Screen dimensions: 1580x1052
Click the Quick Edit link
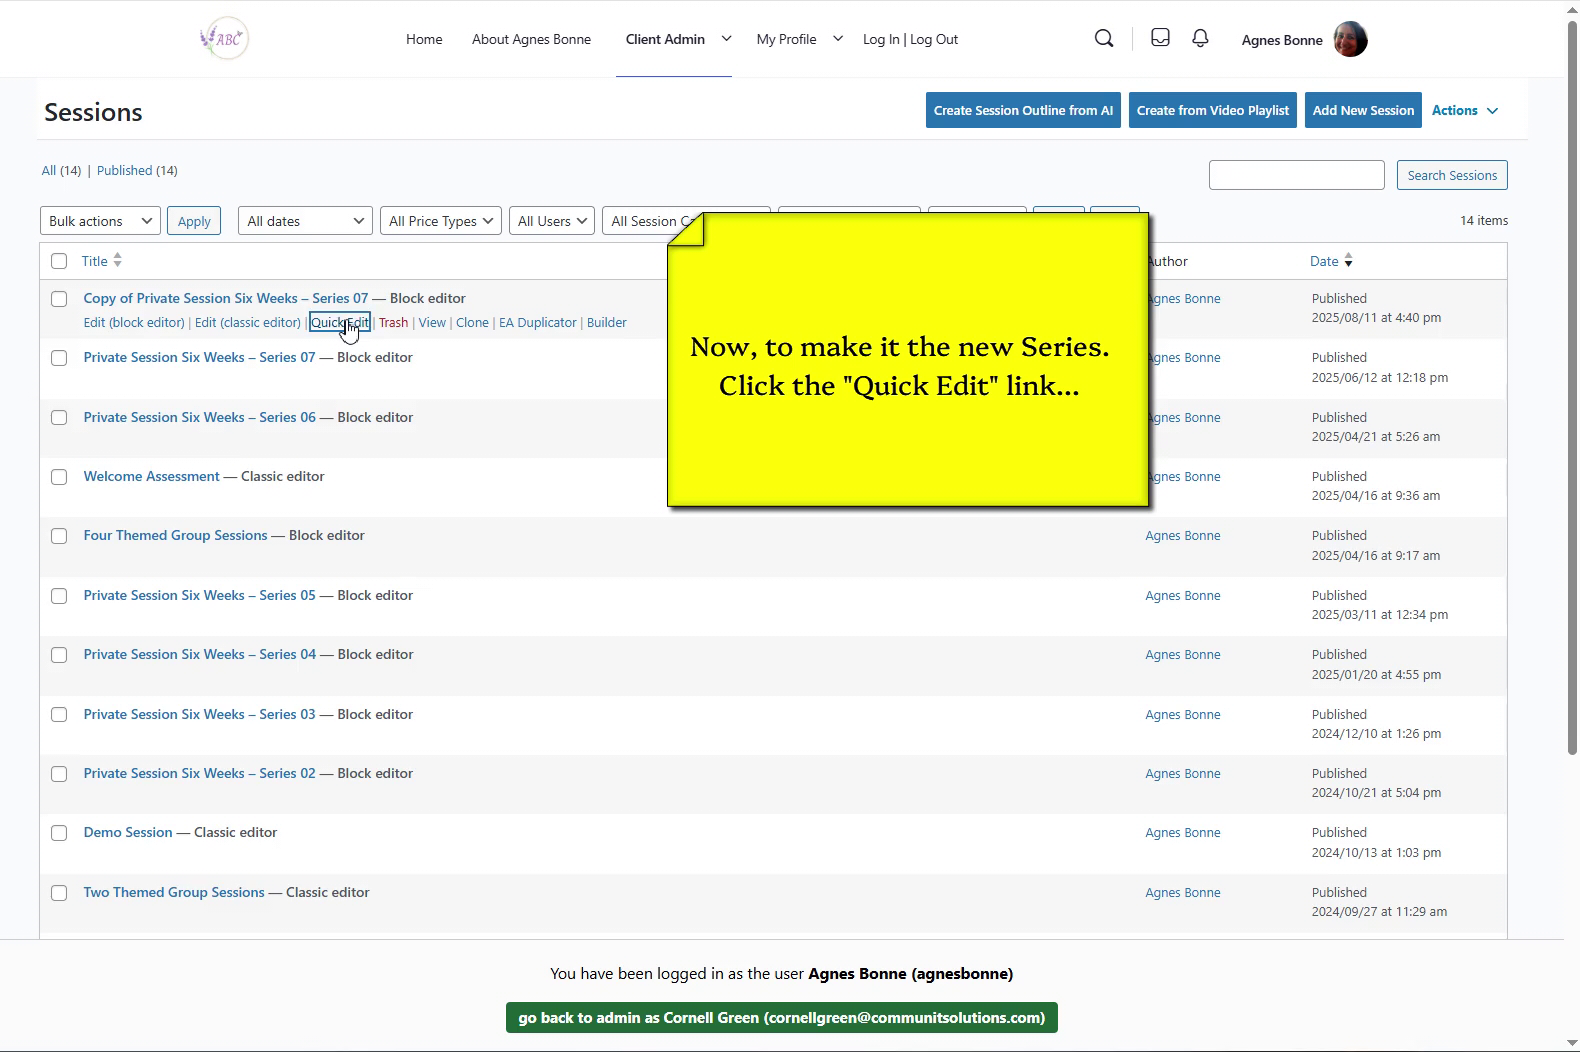pyautogui.click(x=339, y=322)
